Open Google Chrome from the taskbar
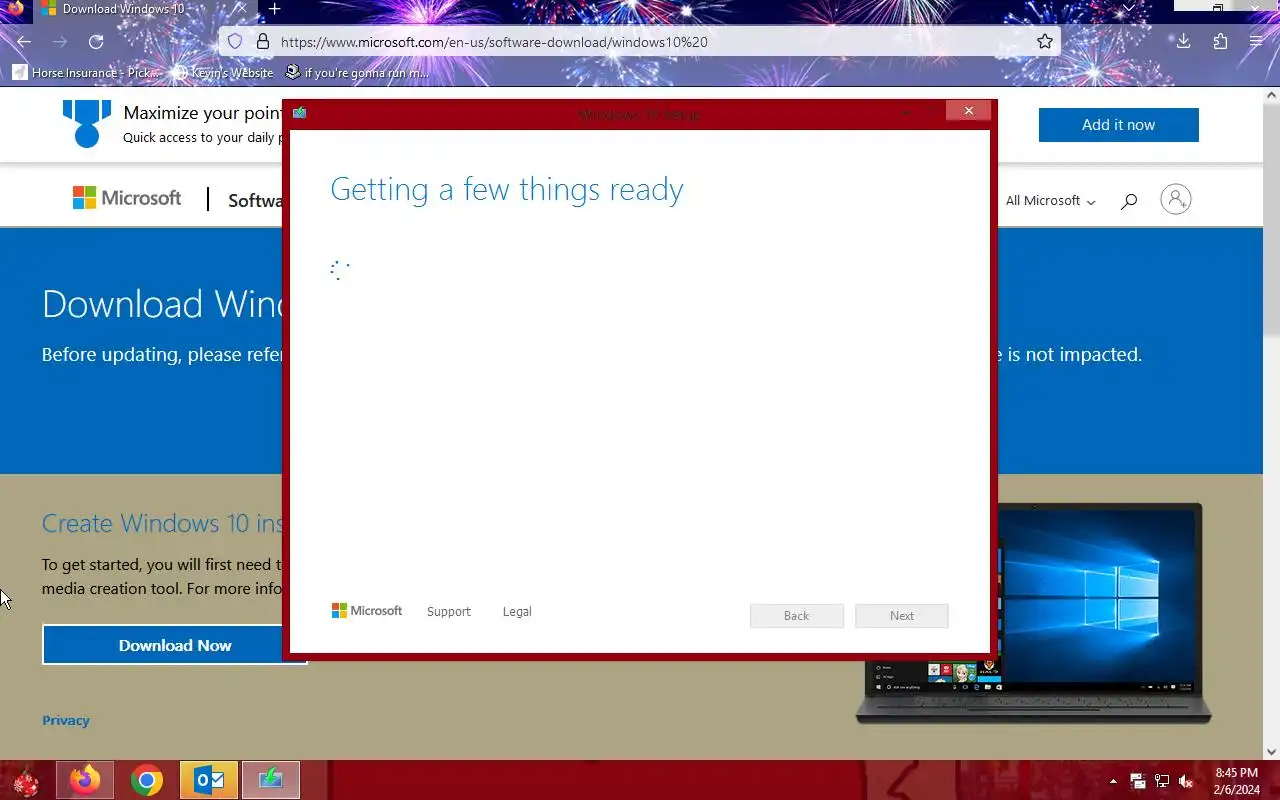 click(147, 780)
